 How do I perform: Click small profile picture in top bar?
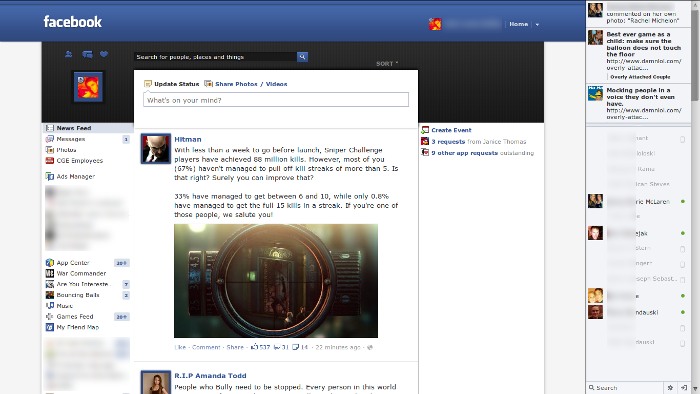coord(435,24)
